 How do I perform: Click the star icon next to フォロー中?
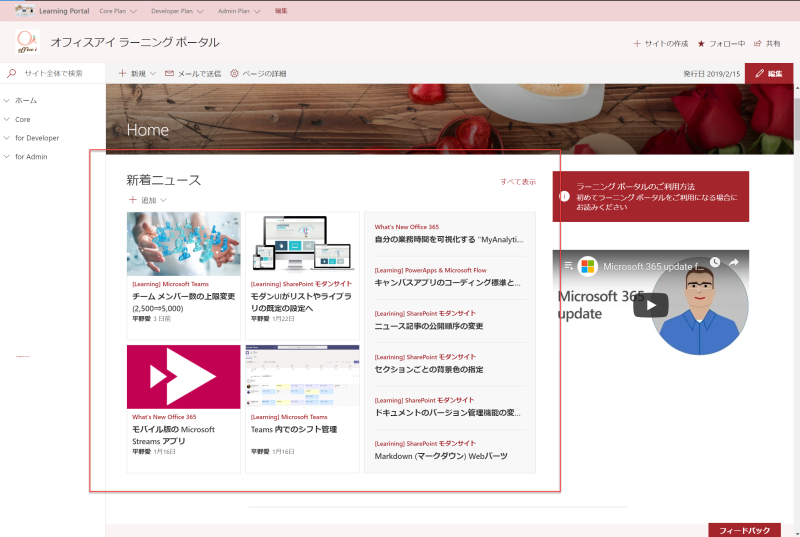[x=701, y=43]
